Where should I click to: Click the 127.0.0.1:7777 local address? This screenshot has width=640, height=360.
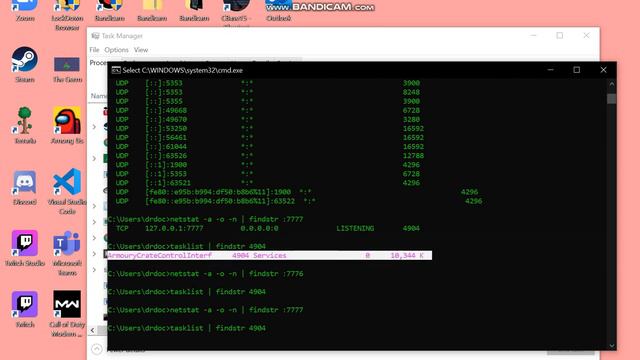(x=174, y=228)
